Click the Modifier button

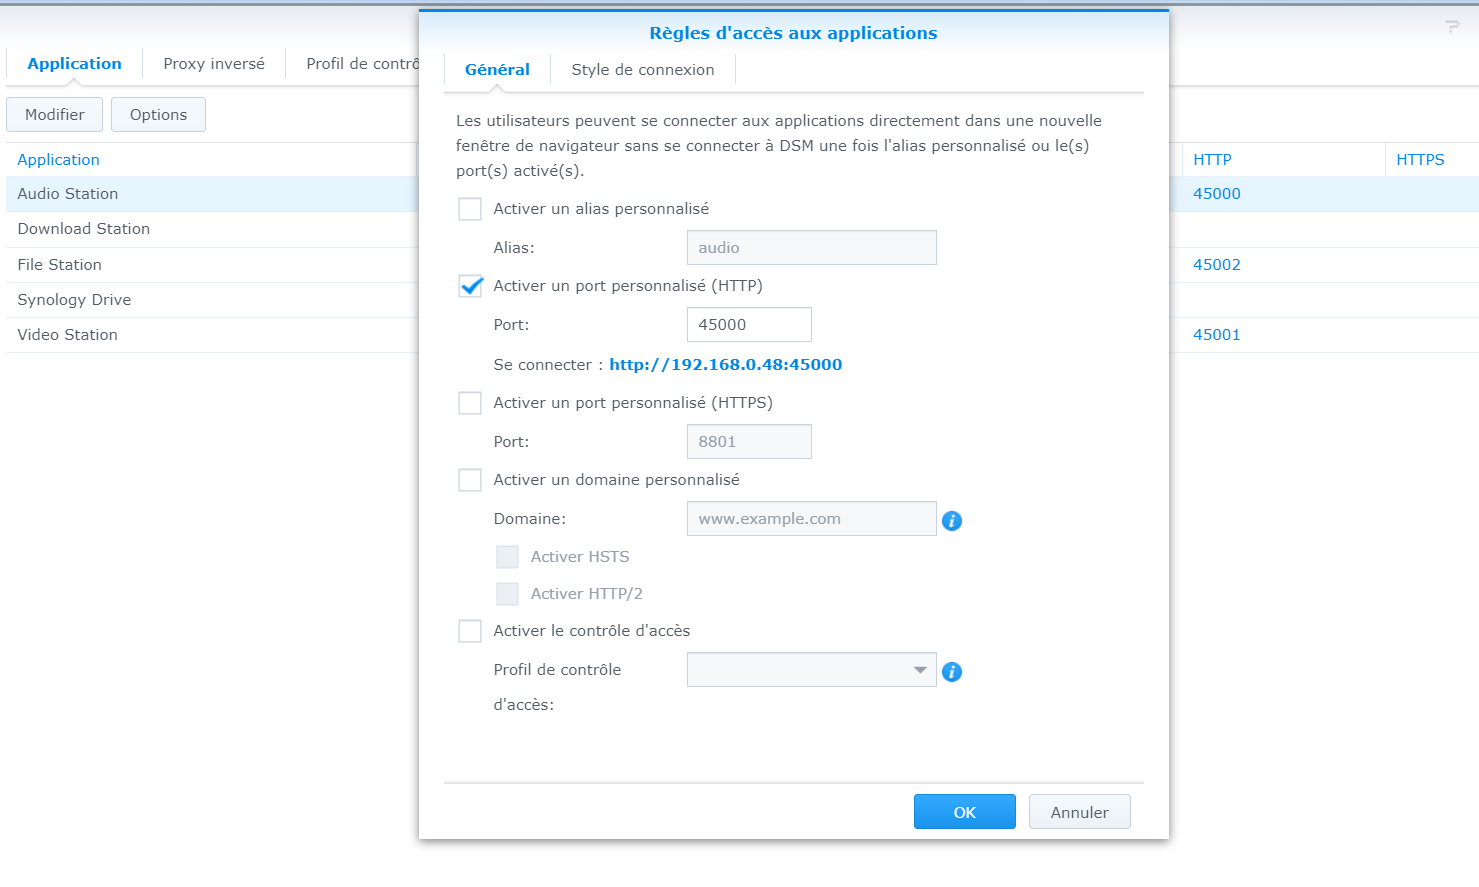pyautogui.click(x=55, y=115)
